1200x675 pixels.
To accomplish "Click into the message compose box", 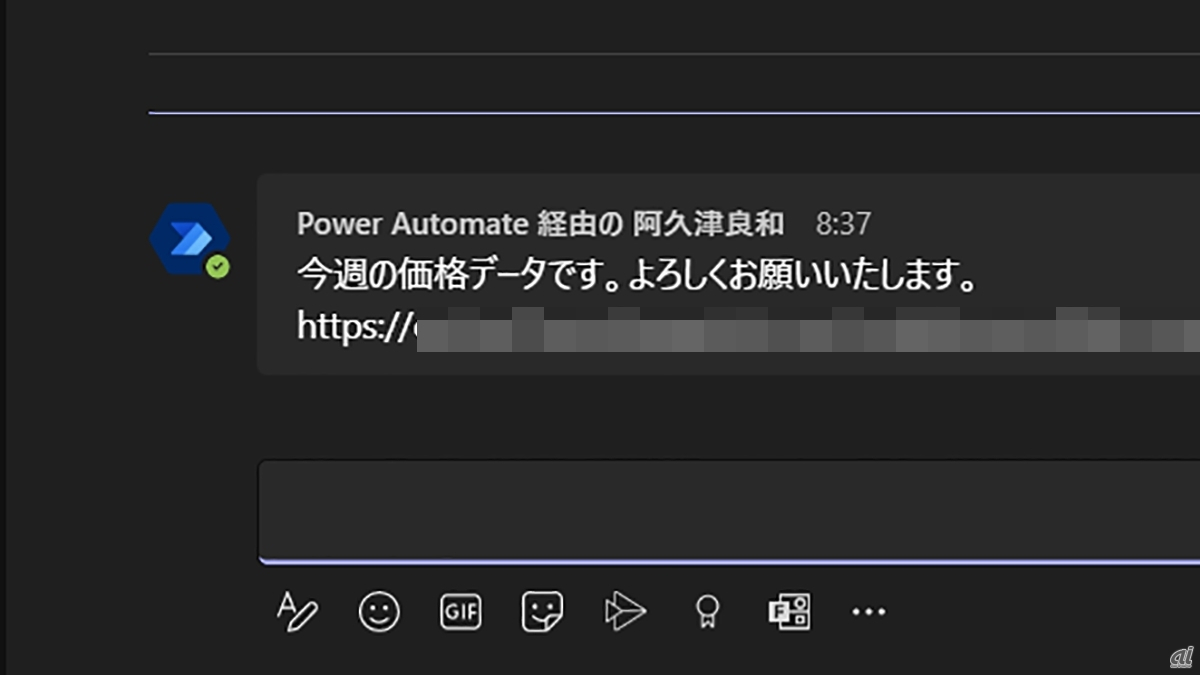I will coord(729,510).
